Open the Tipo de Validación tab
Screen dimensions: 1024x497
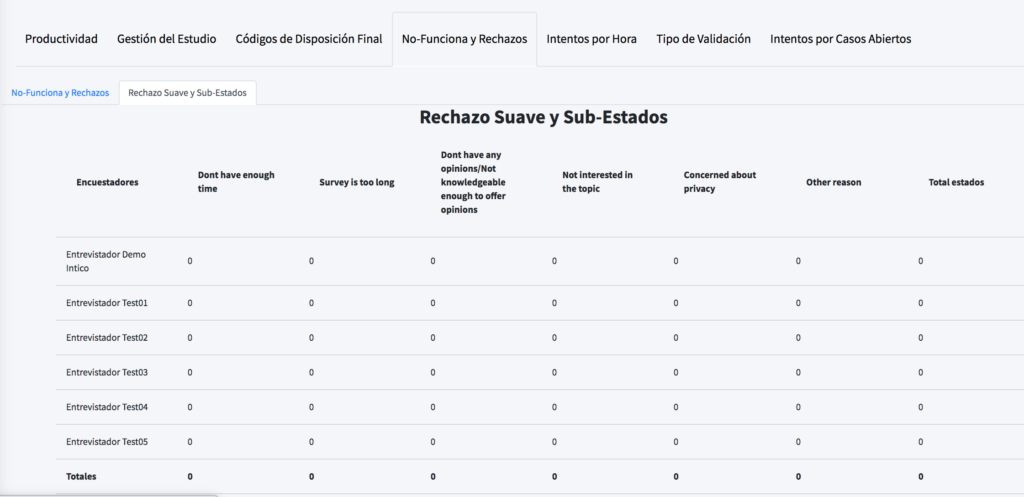click(703, 39)
